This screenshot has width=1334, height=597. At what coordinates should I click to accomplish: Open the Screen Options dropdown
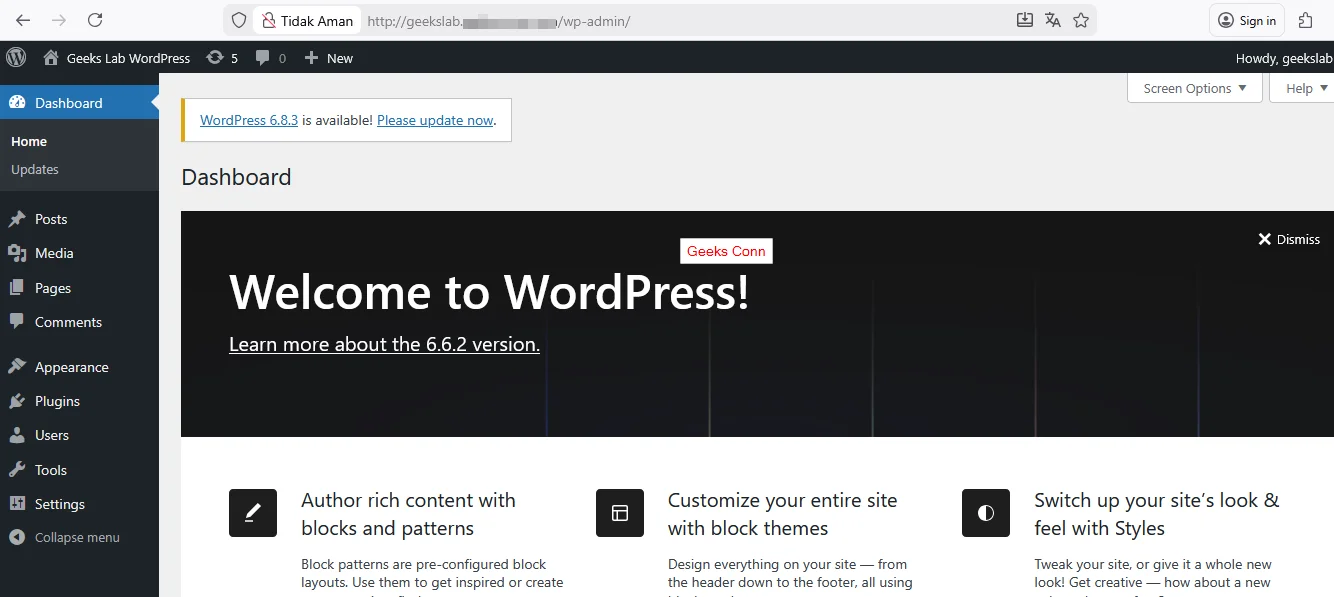point(1194,88)
